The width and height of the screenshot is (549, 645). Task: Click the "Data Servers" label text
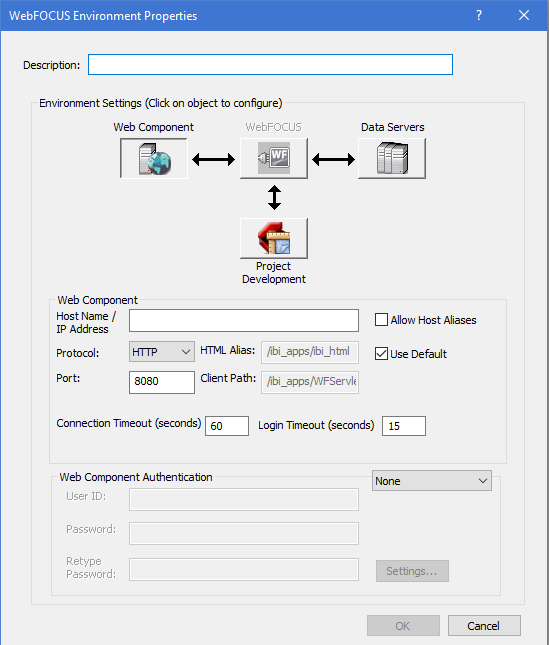[392, 127]
